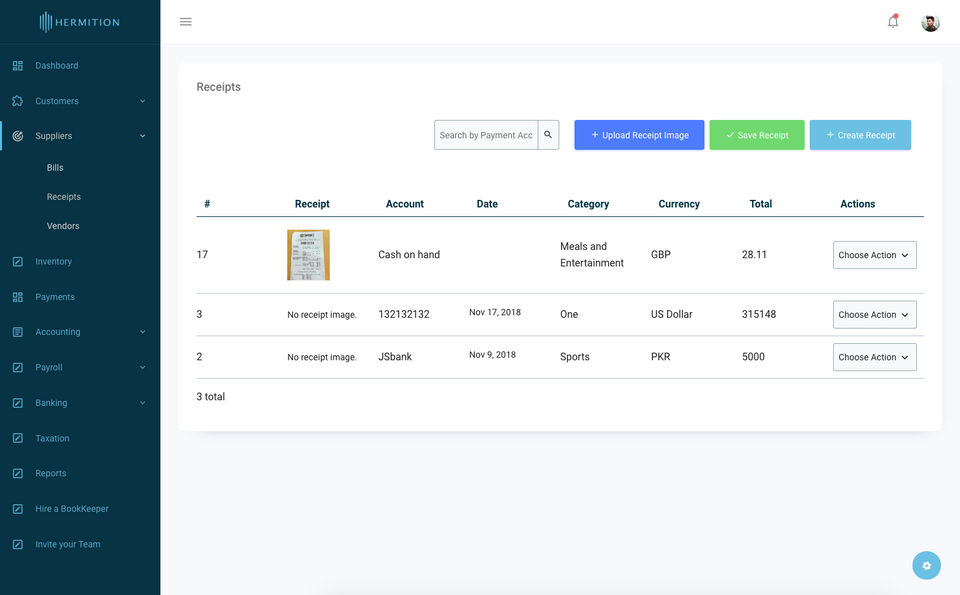Open user profile avatar
This screenshot has height=595, width=960.
pyautogui.click(x=930, y=23)
